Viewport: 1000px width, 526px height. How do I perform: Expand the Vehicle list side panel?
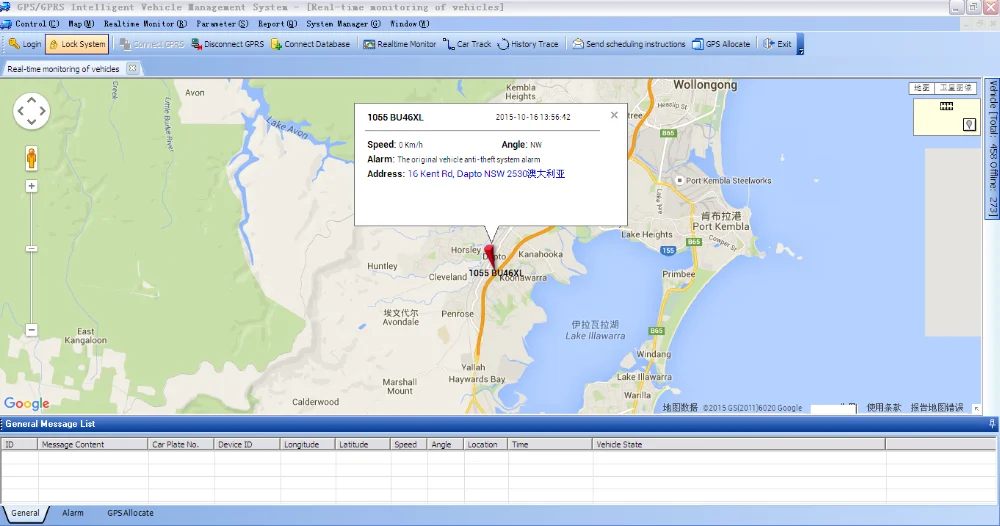(x=992, y=148)
